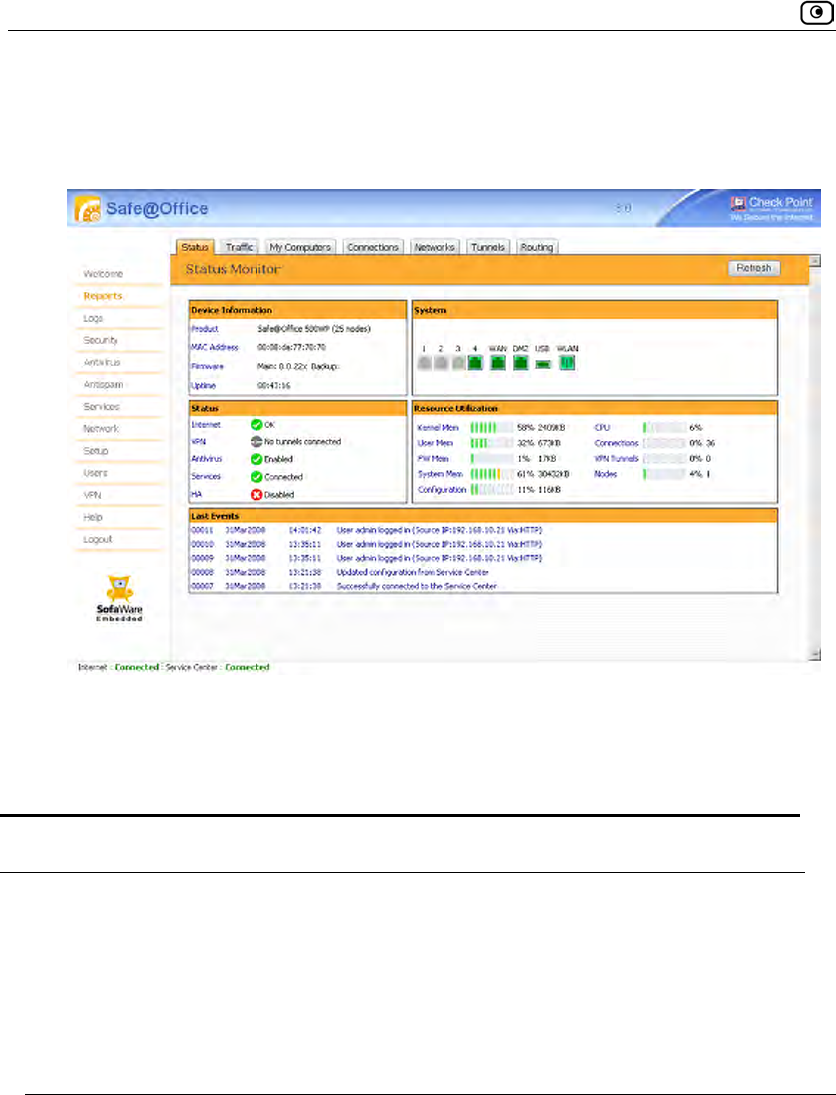Image resolution: width=836 pixels, height=1095 pixels.
Task: Open Security in the sidebar
Action: [x=101, y=340]
